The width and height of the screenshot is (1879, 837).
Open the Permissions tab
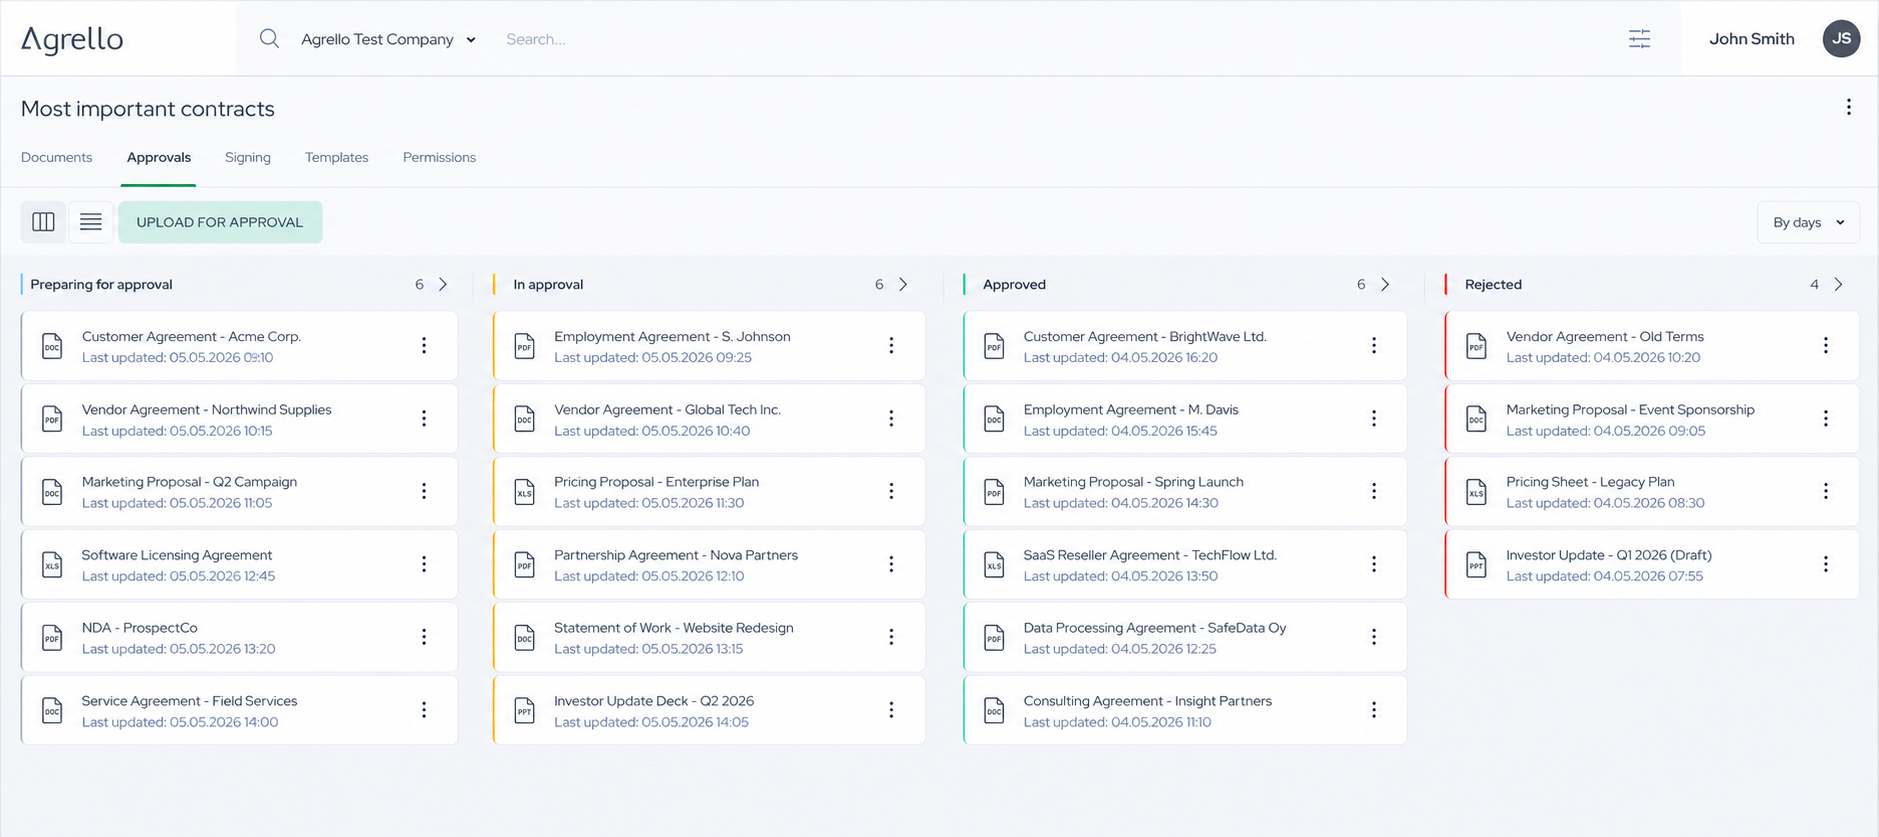point(439,157)
